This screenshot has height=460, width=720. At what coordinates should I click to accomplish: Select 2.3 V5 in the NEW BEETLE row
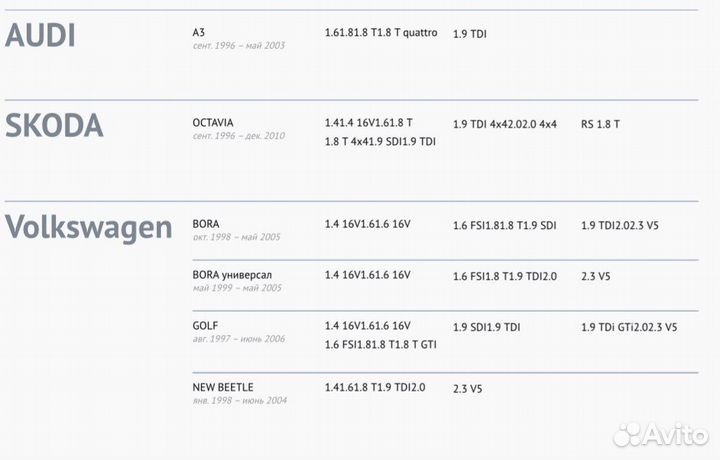click(x=467, y=387)
